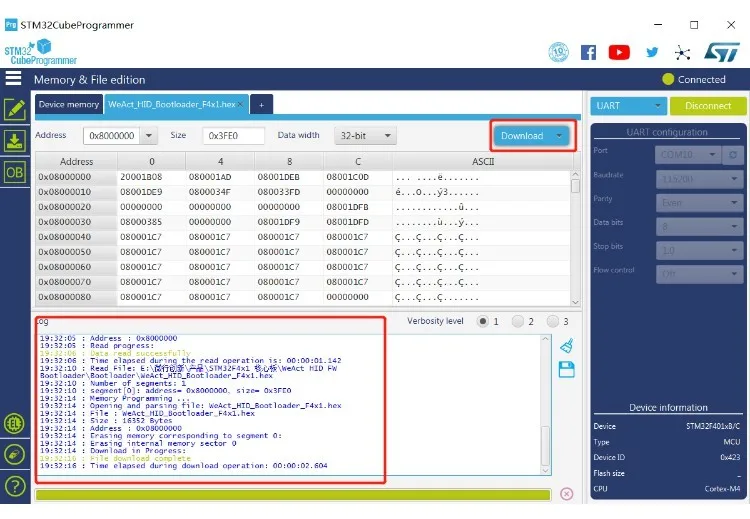Click the column C header
This screenshot has width=750, height=519.
358,162
